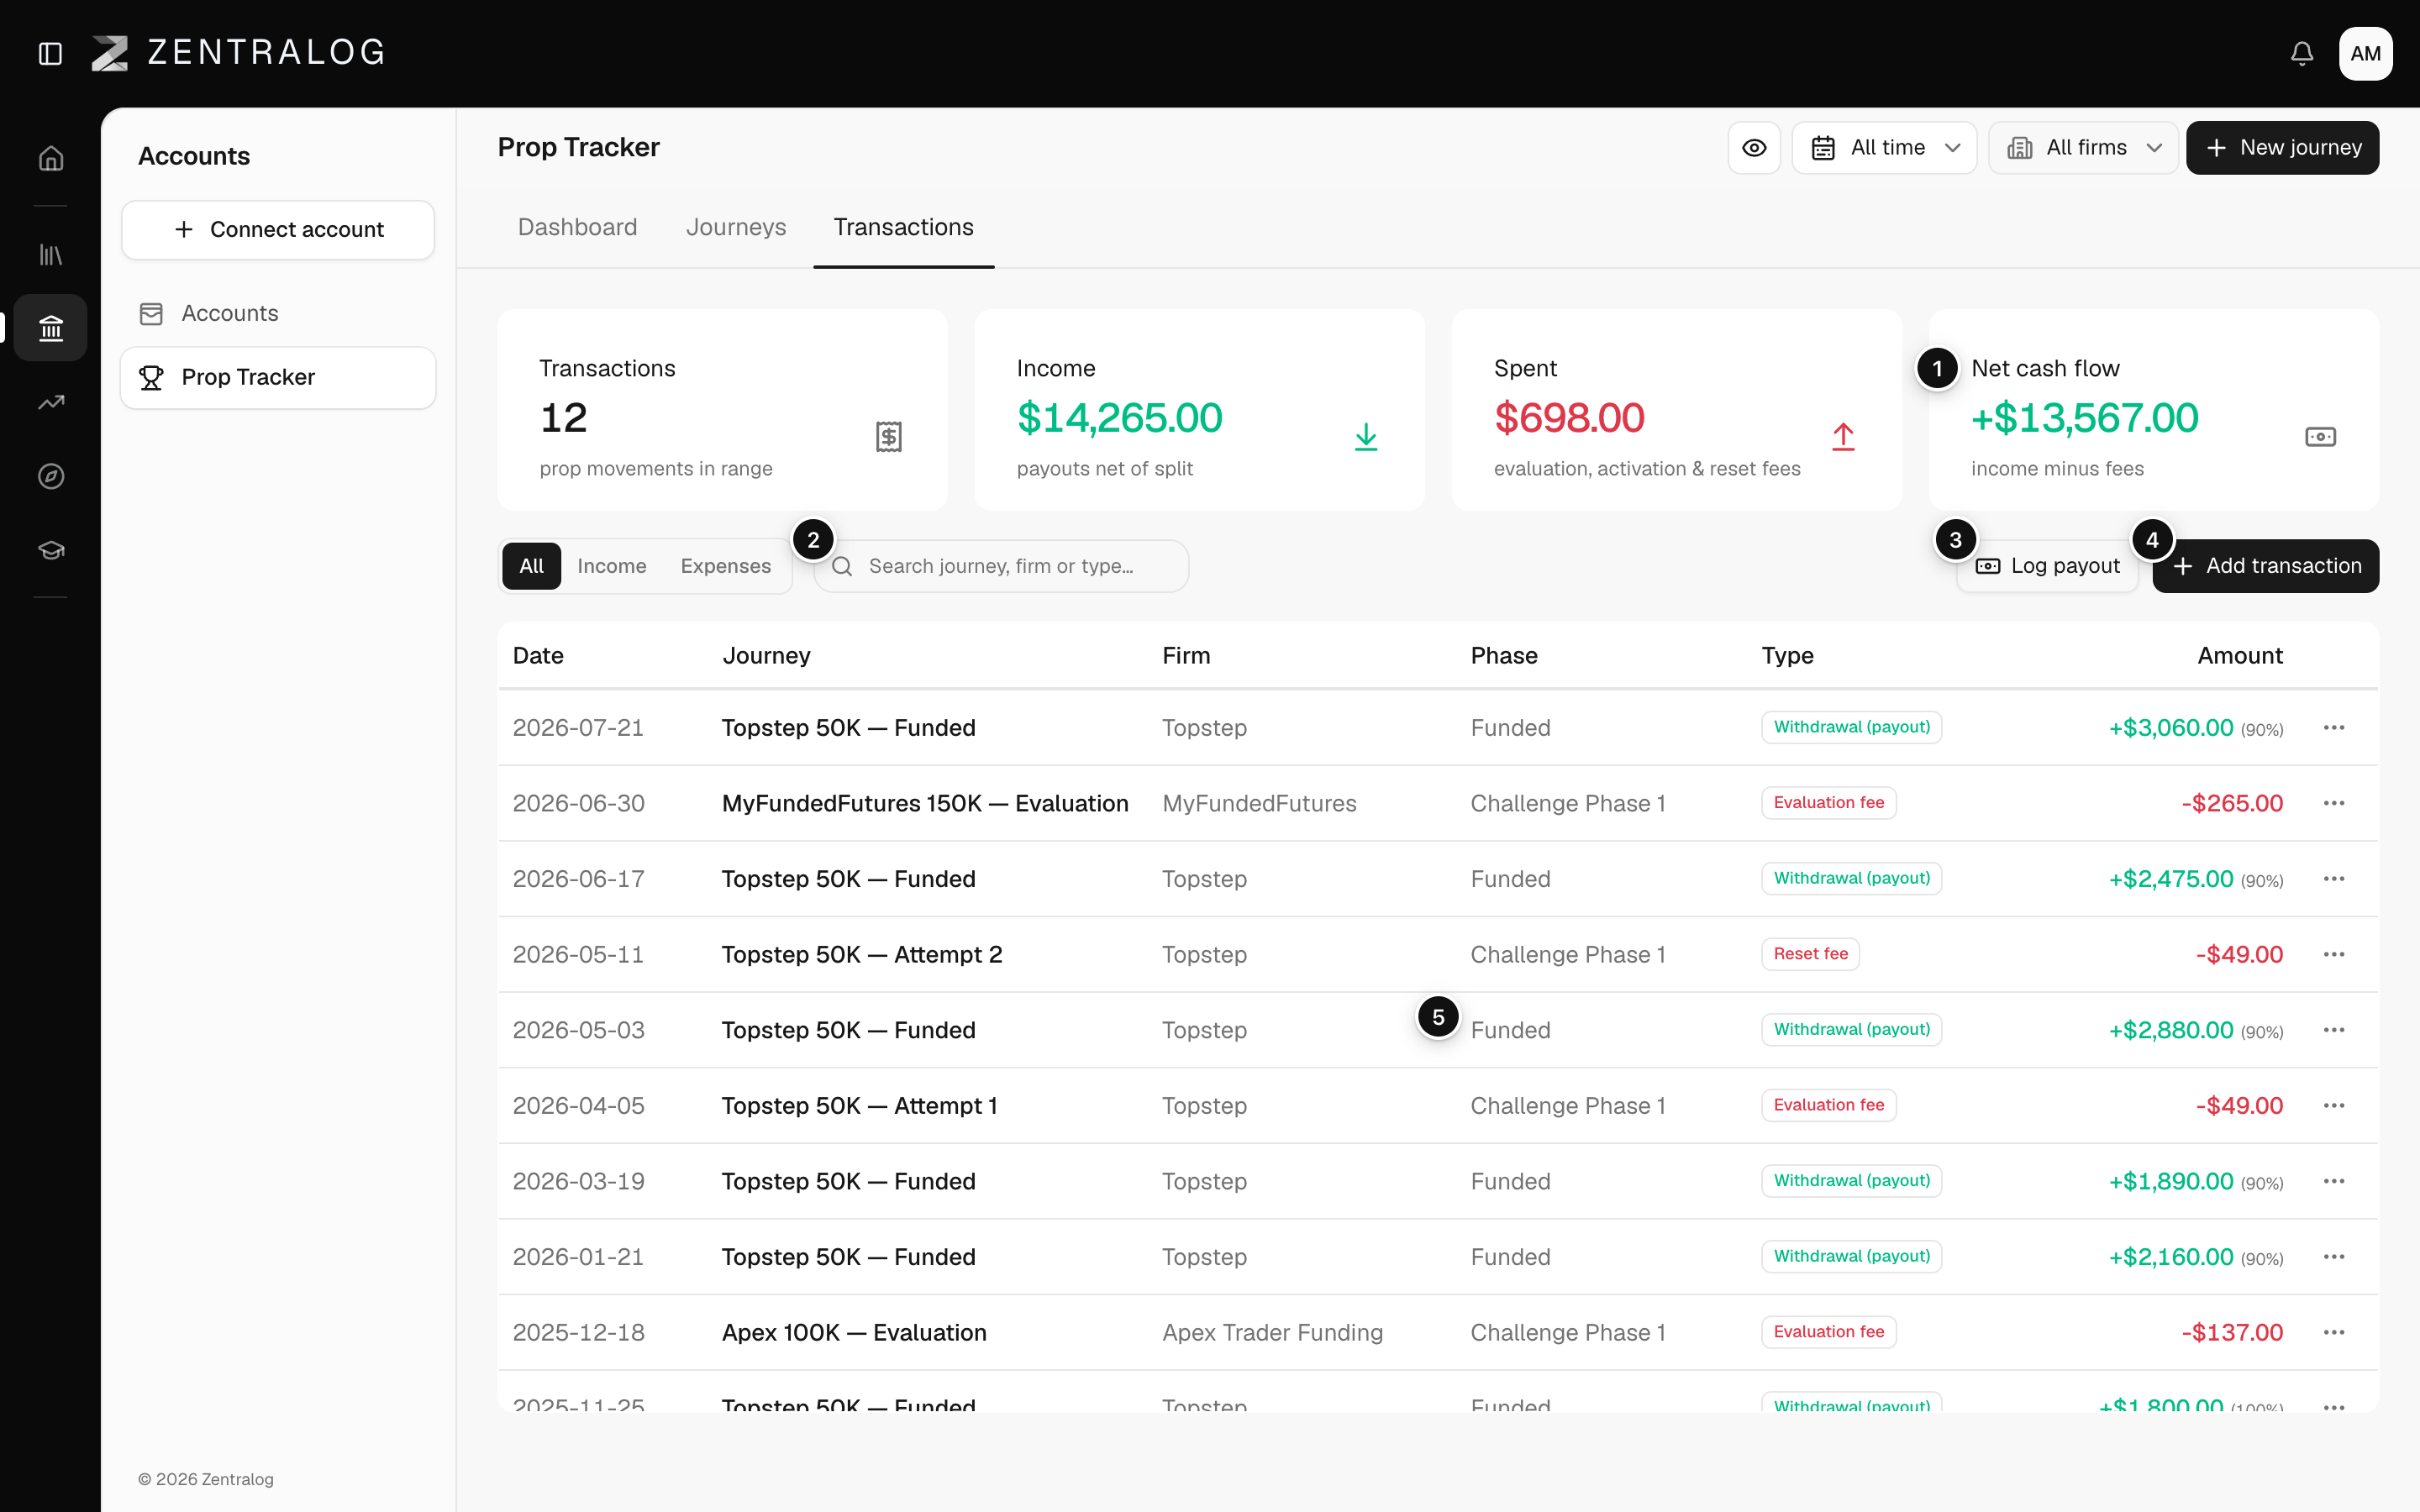
Task: Click the Date column header
Action: 538,655
